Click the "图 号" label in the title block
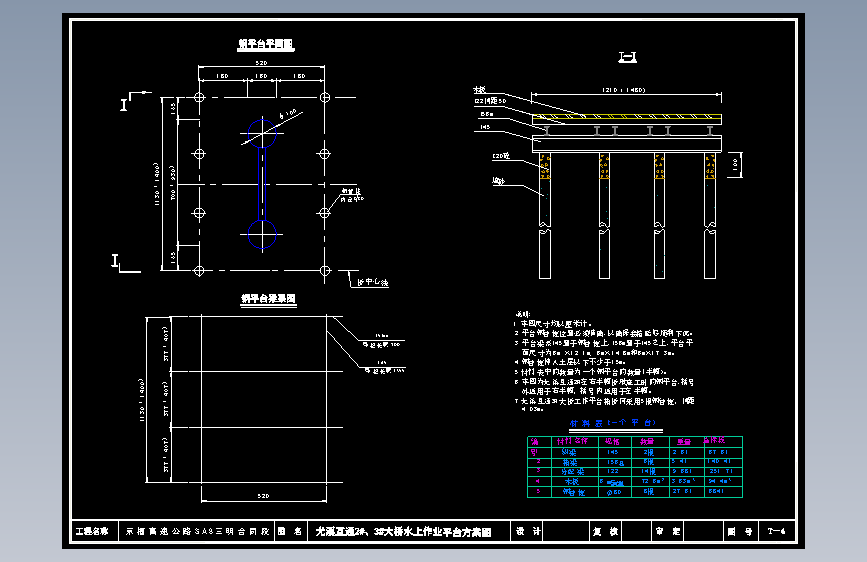Screen dimensions: 867x562 740,532
